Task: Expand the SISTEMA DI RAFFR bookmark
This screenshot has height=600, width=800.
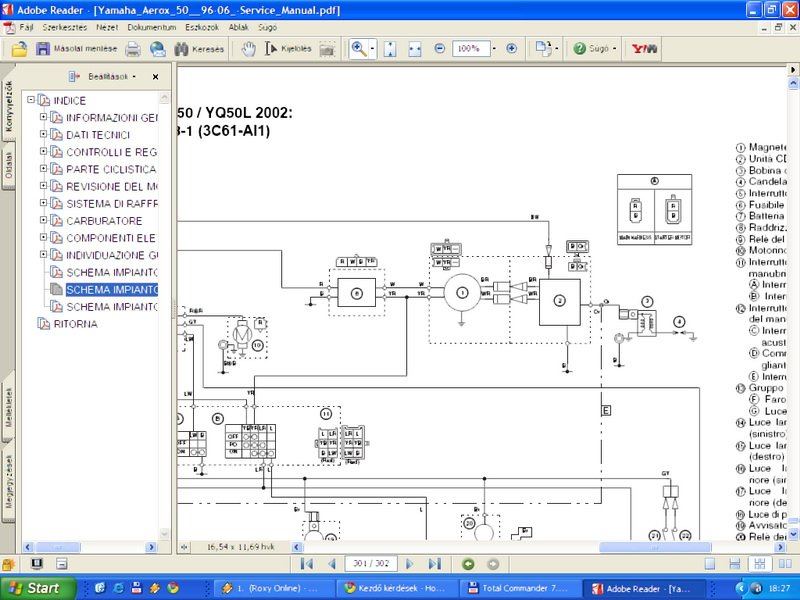Action: pyautogui.click(x=43, y=203)
